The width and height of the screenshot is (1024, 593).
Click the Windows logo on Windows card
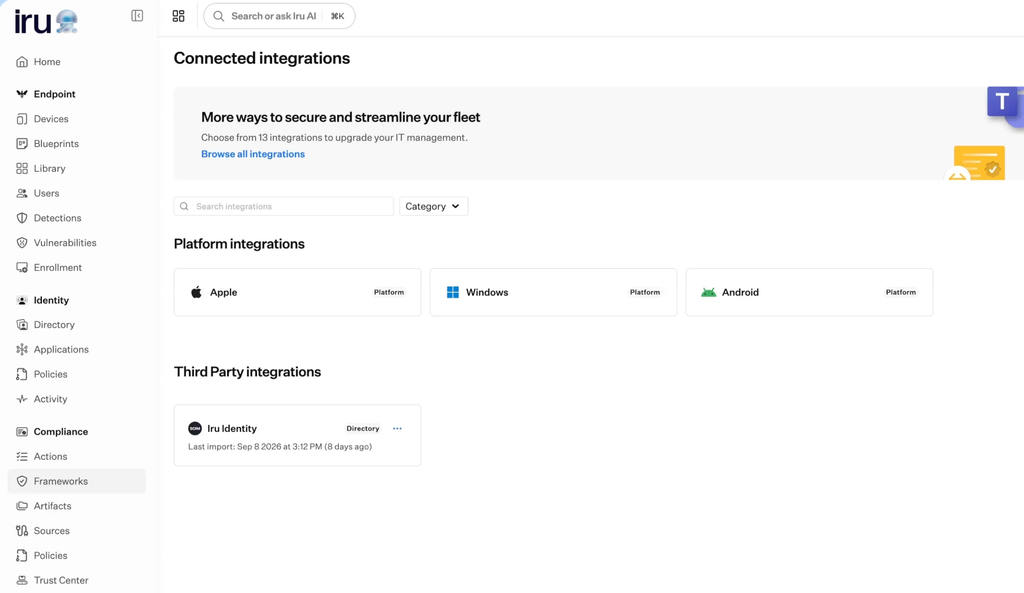453,292
